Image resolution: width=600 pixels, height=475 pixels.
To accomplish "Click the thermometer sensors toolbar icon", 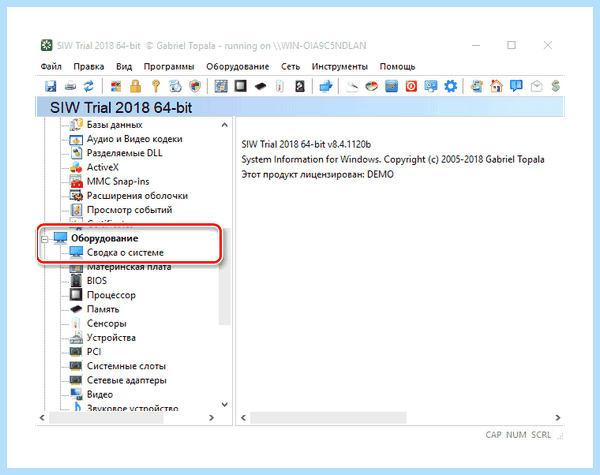I will (x=280, y=86).
